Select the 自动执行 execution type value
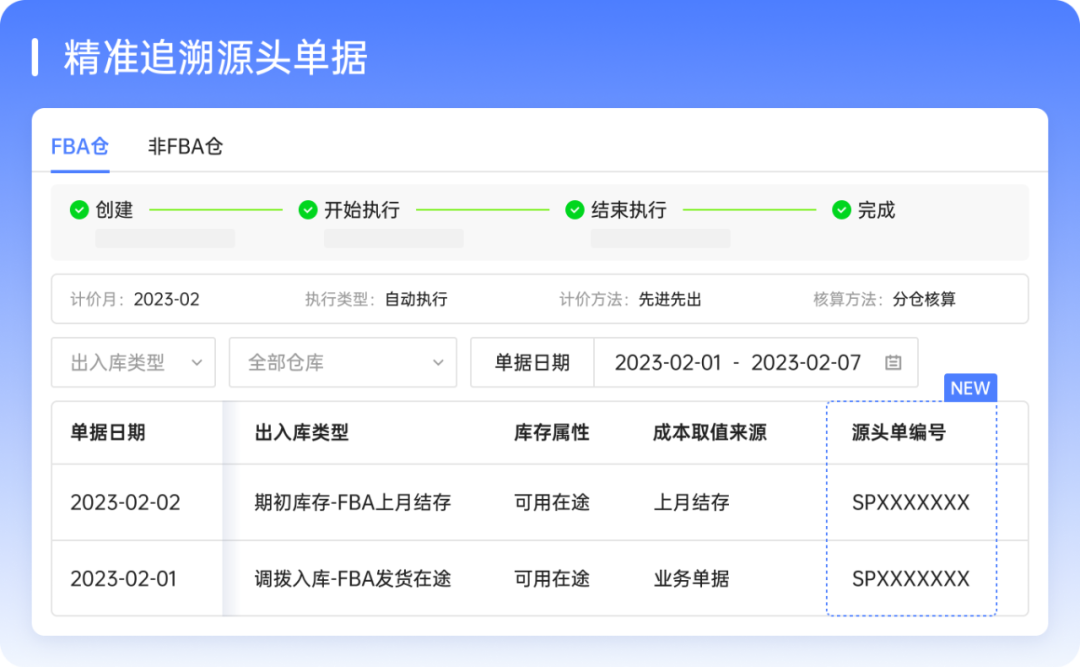 [414, 298]
